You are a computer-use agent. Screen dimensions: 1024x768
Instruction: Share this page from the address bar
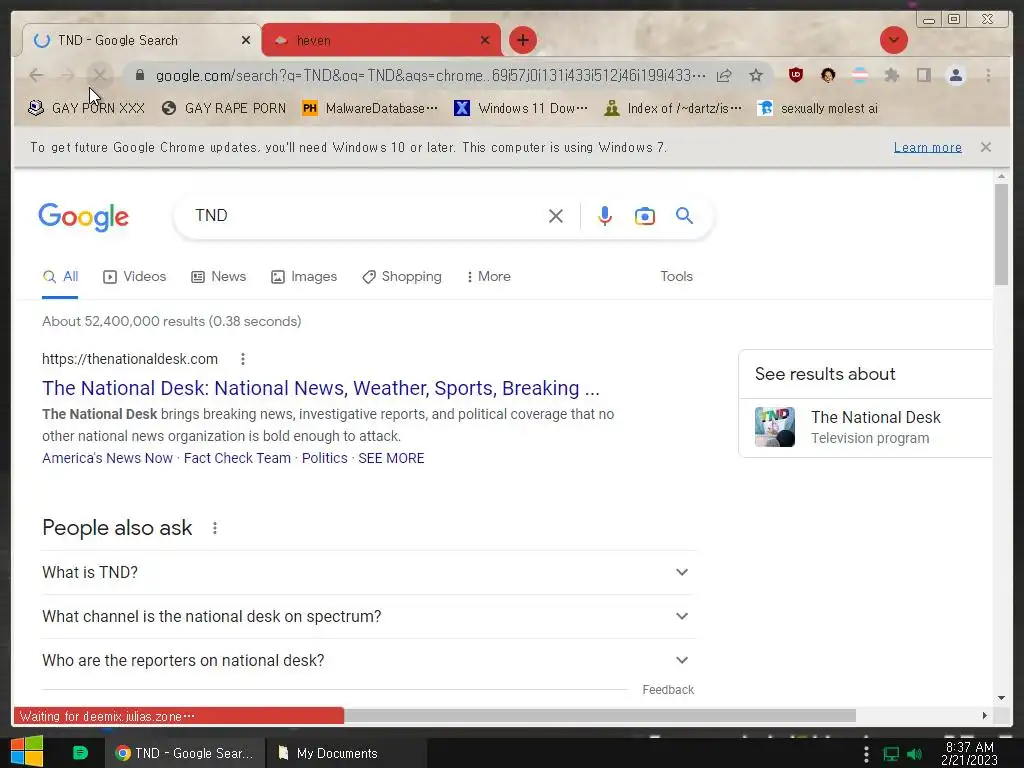pos(724,76)
